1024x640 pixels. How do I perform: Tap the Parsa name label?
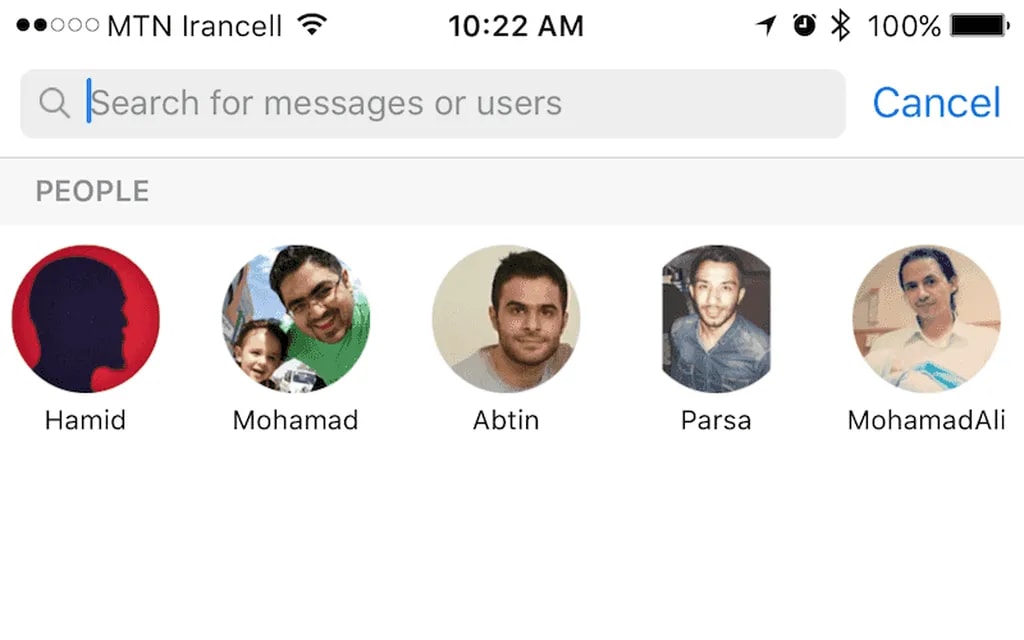[x=716, y=420]
